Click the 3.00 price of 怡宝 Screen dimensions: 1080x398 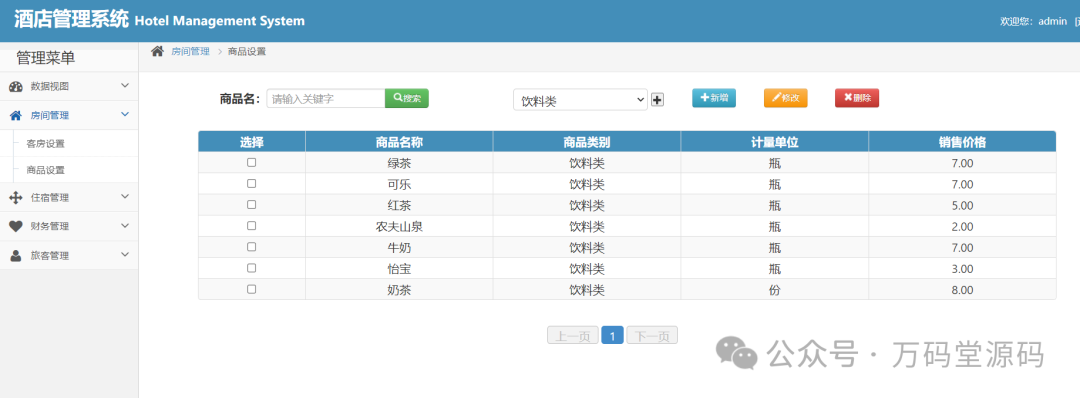[x=962, y=269]
